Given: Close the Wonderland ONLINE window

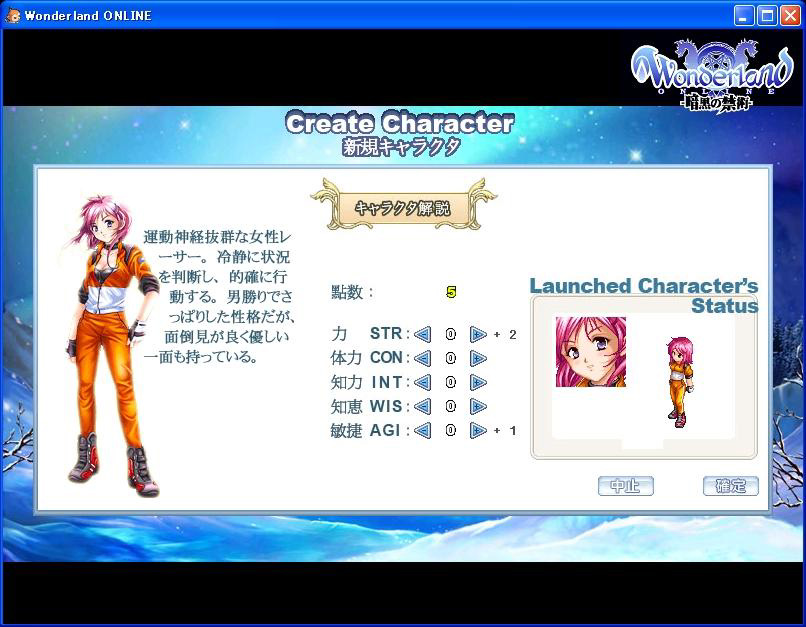Looking at the screenshot, I should 790,16.
